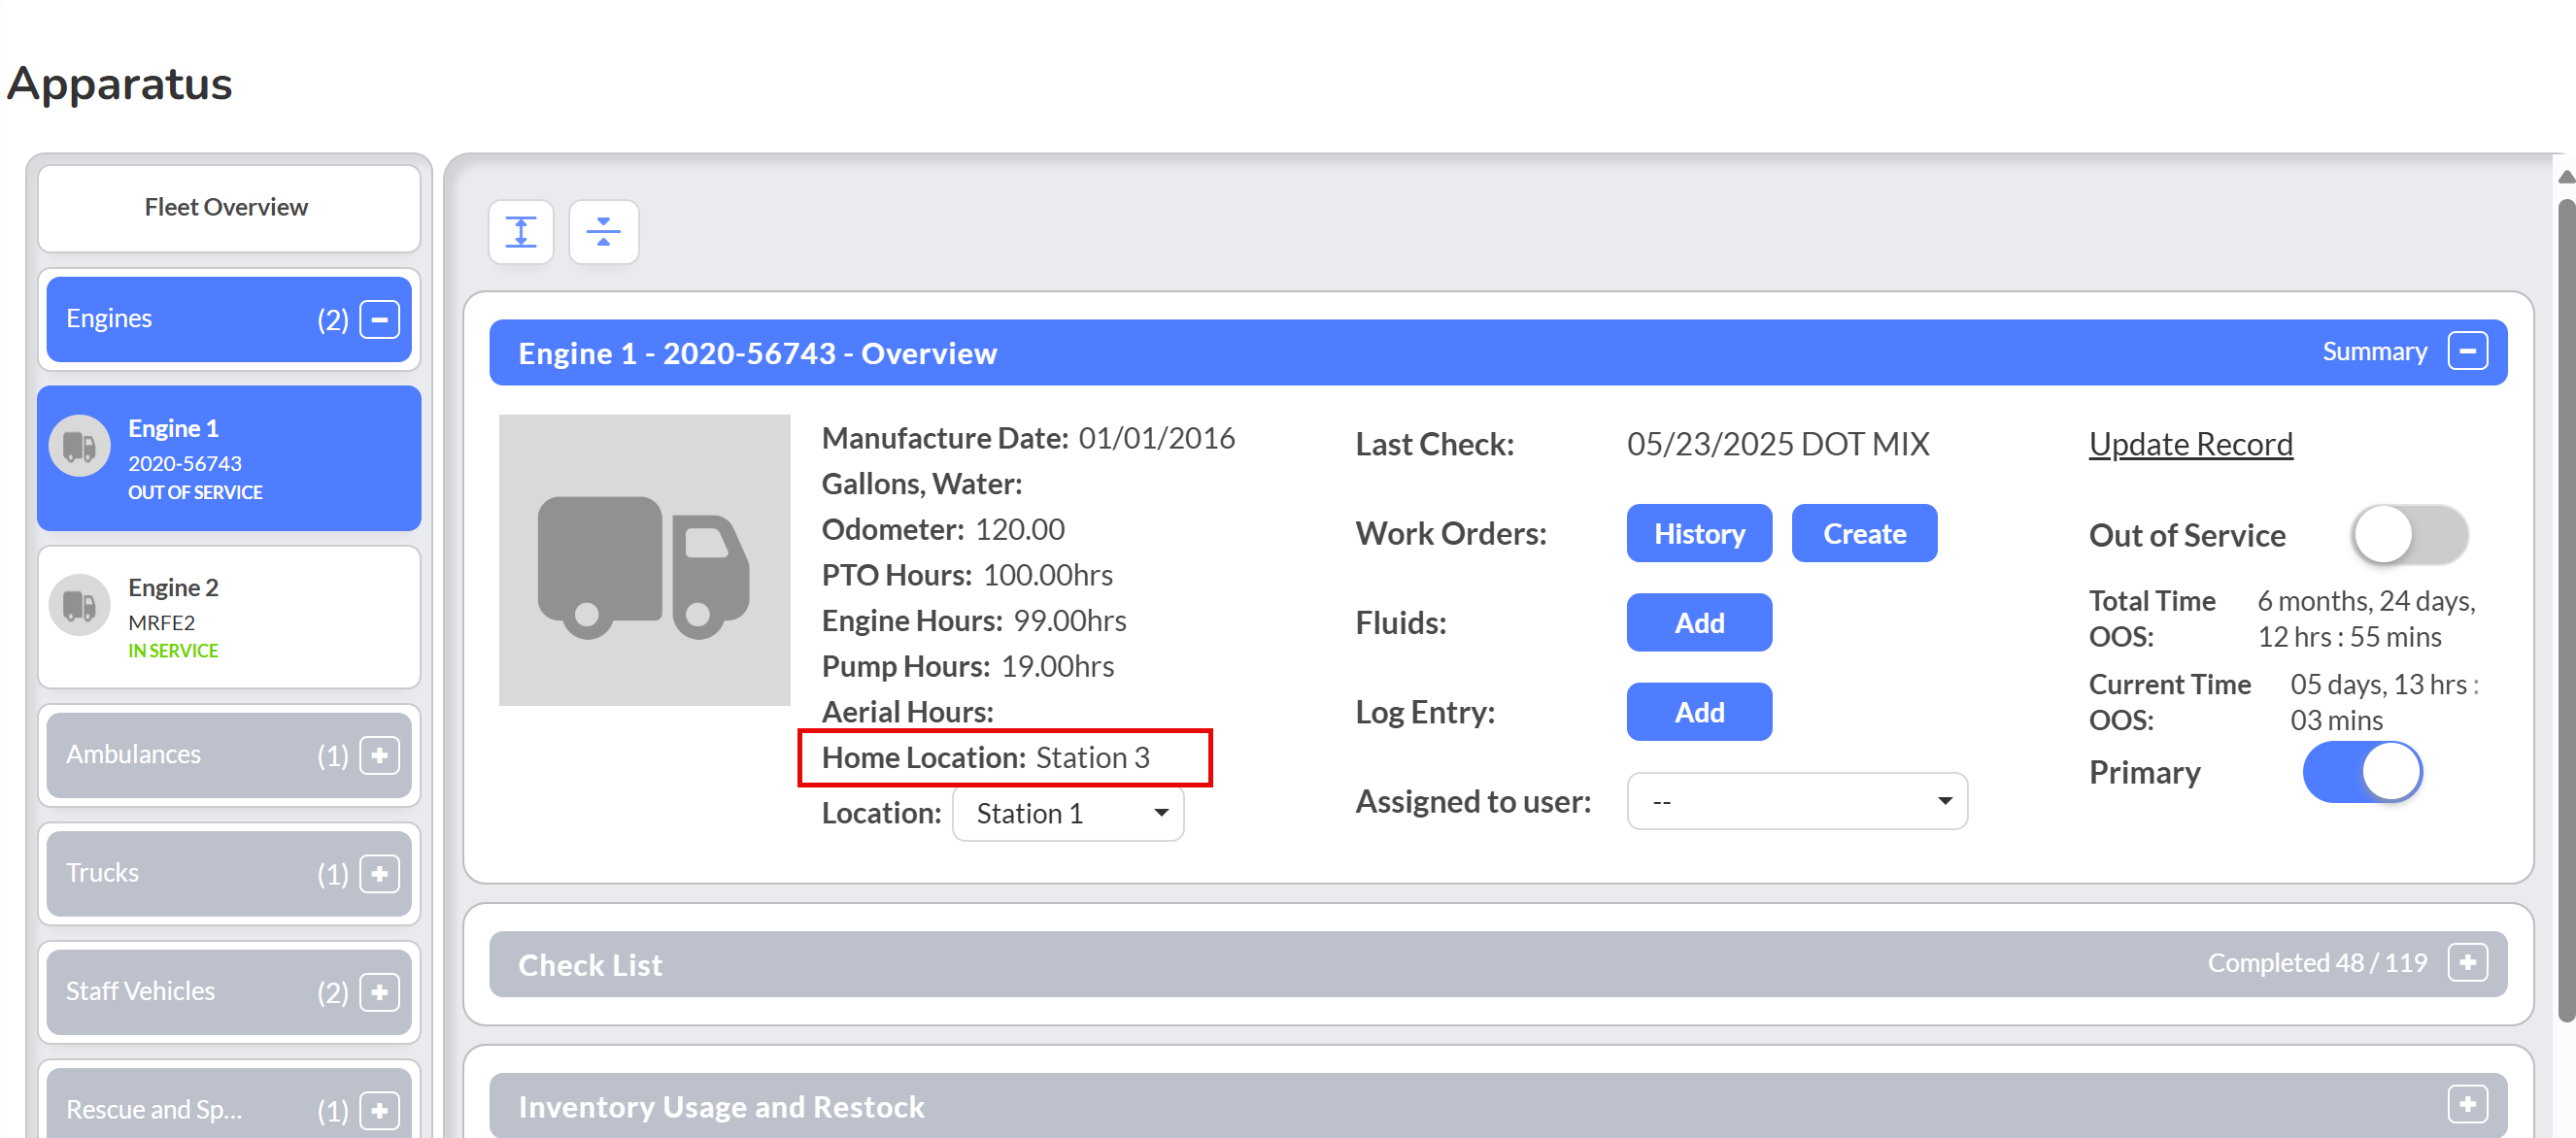Click the Pump Hours 19.00hrs value

tap(1058, 666)
